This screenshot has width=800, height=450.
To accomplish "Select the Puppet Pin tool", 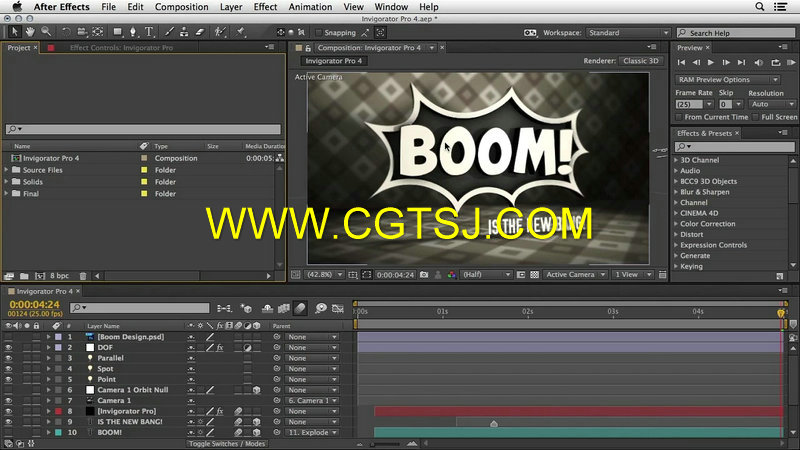I will (240, 32).
